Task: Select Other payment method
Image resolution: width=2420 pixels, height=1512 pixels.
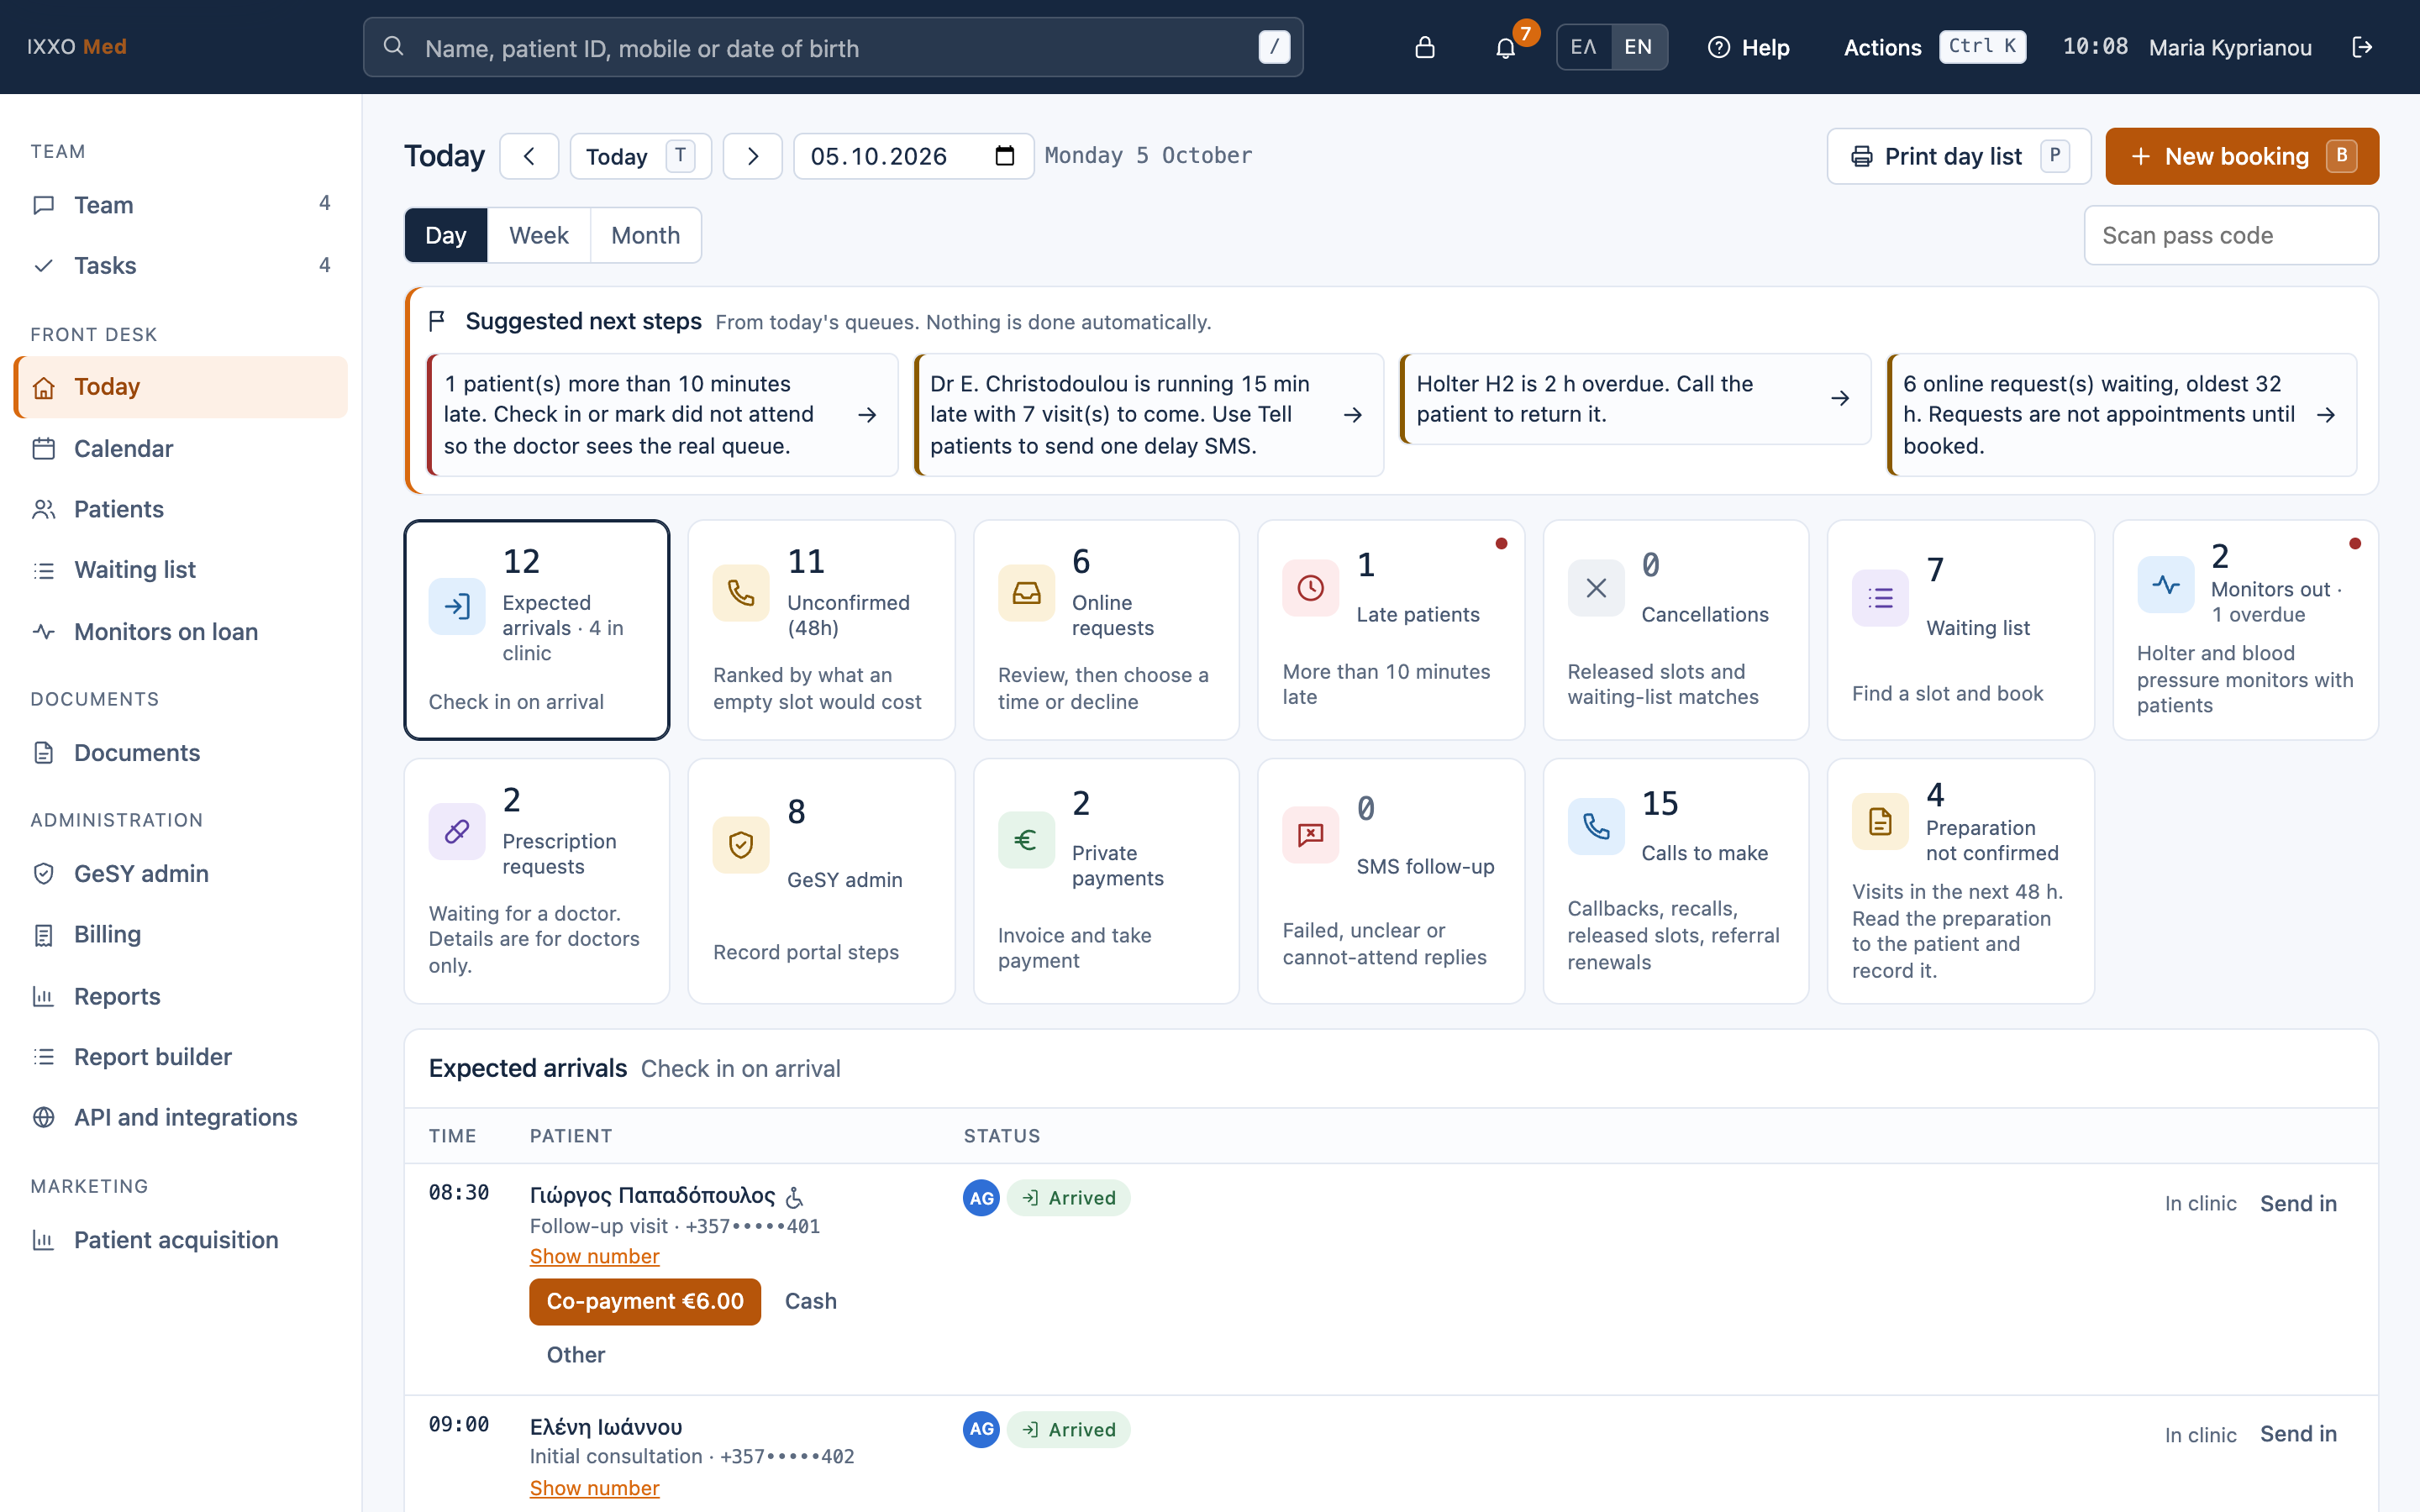Action: (576, 1355)
